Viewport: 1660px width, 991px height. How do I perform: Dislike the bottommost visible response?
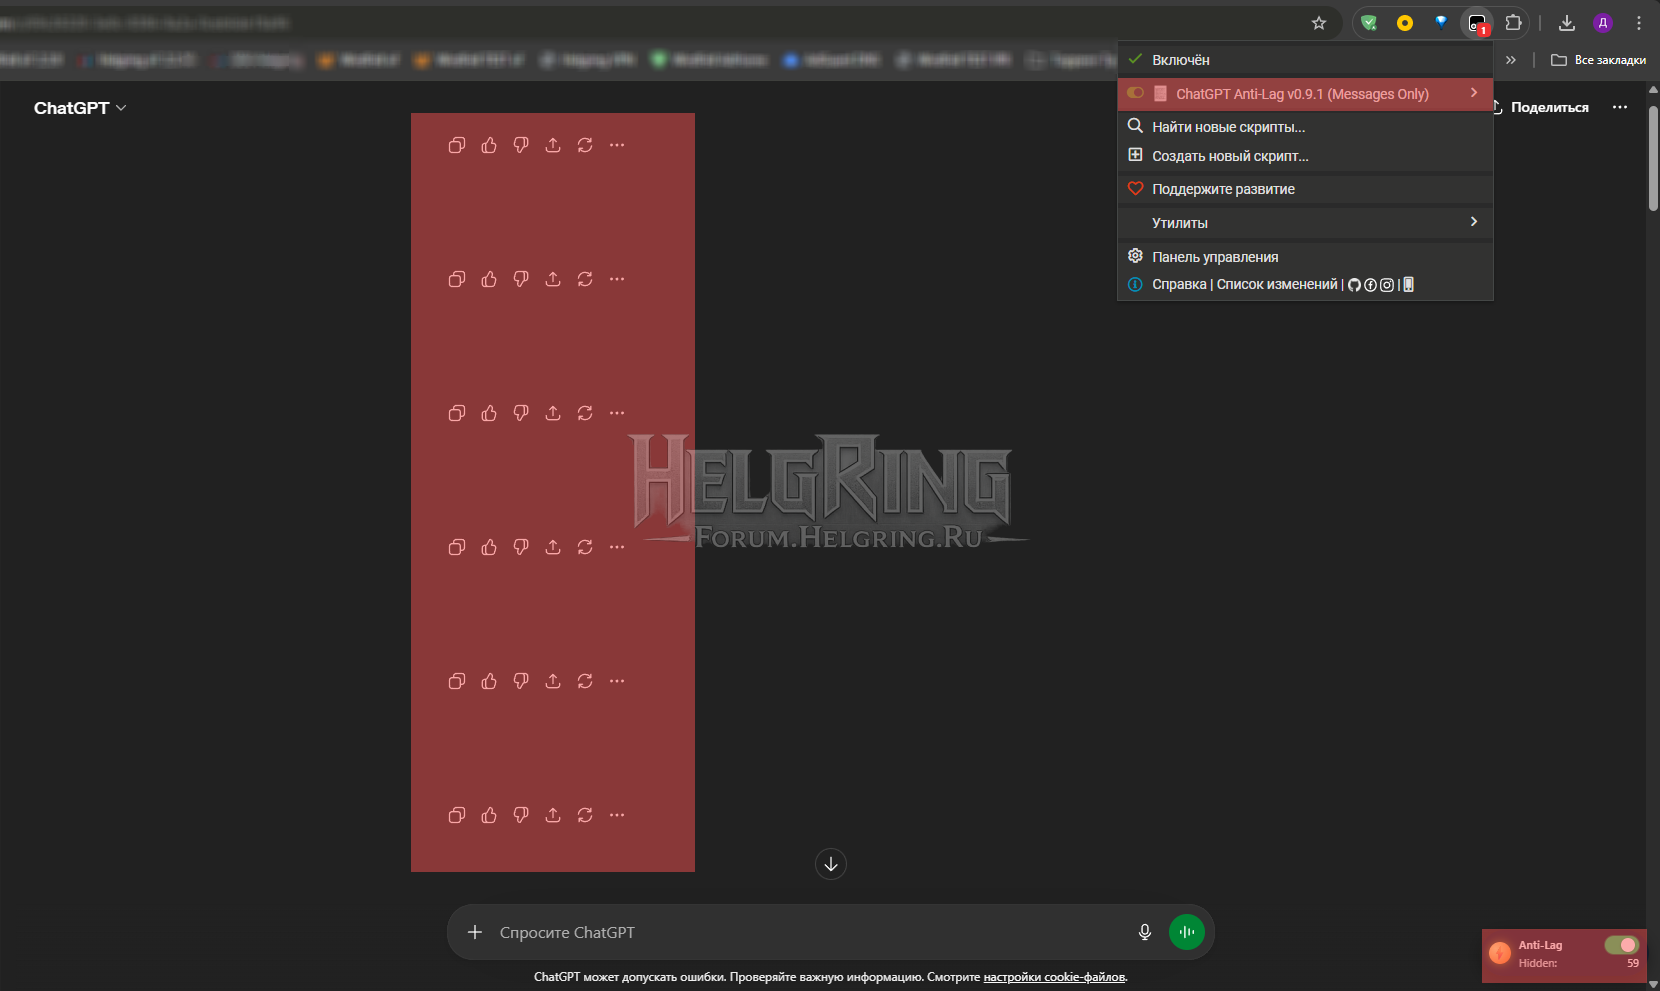coord(521,815)
